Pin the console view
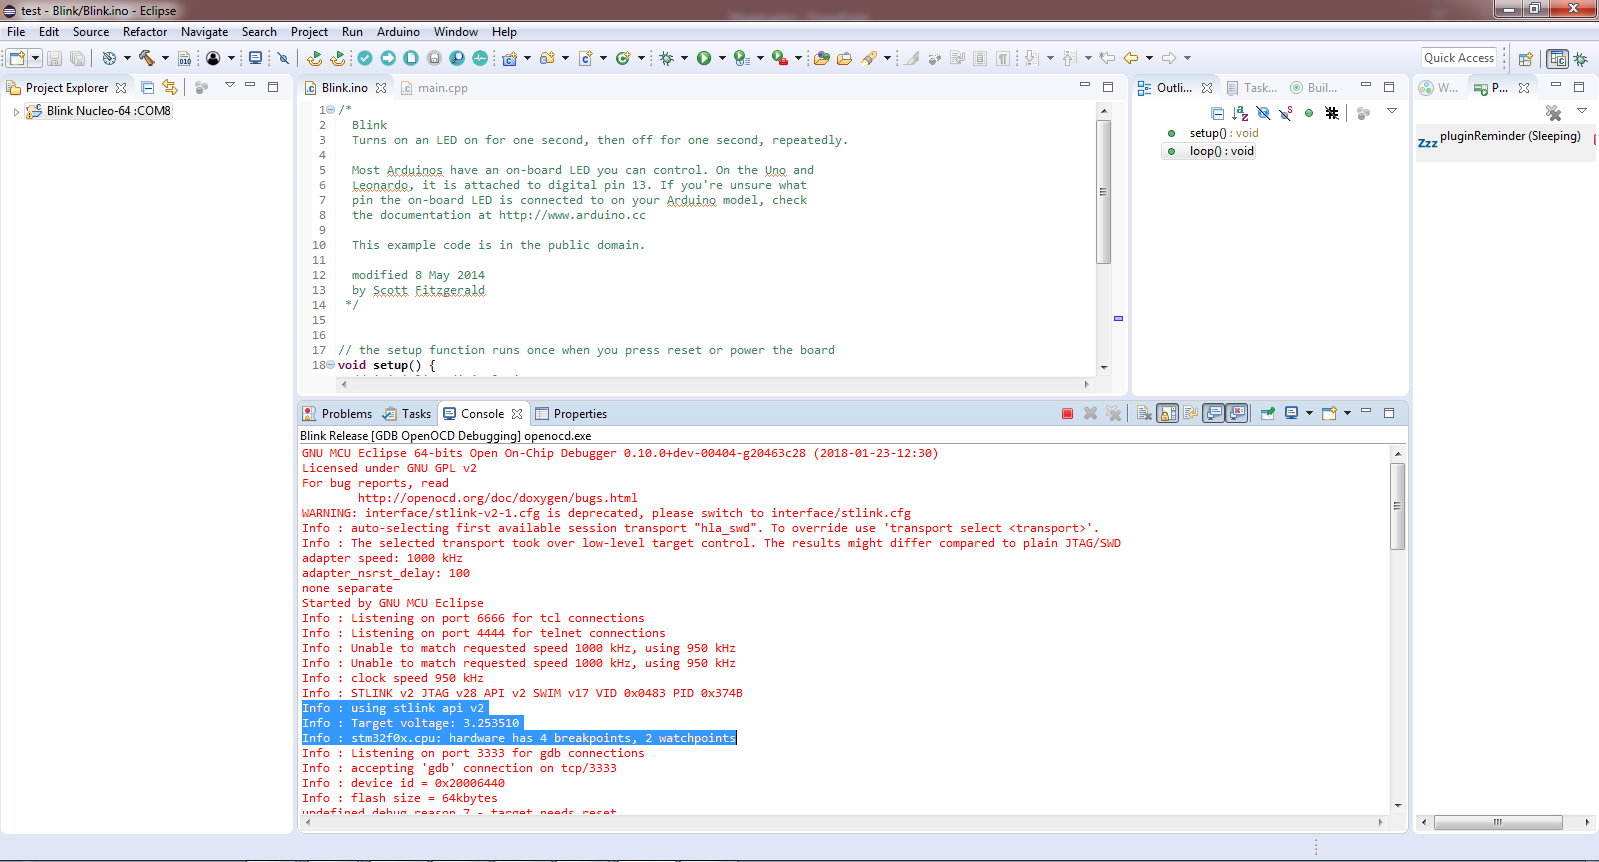 pos(1267,414)
